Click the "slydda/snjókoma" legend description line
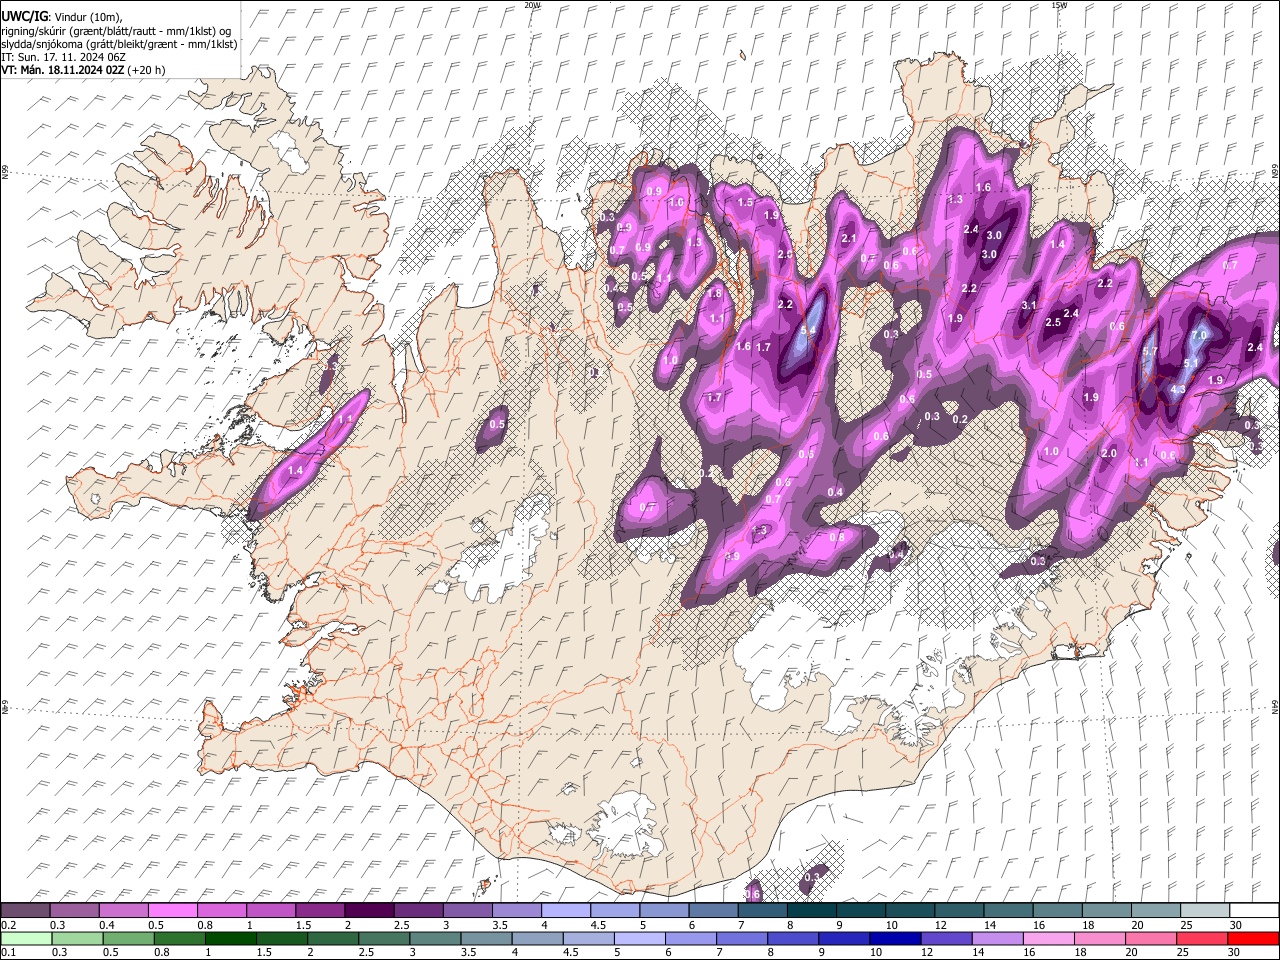This screenshot has width=1280, height=960. point(119,43)
